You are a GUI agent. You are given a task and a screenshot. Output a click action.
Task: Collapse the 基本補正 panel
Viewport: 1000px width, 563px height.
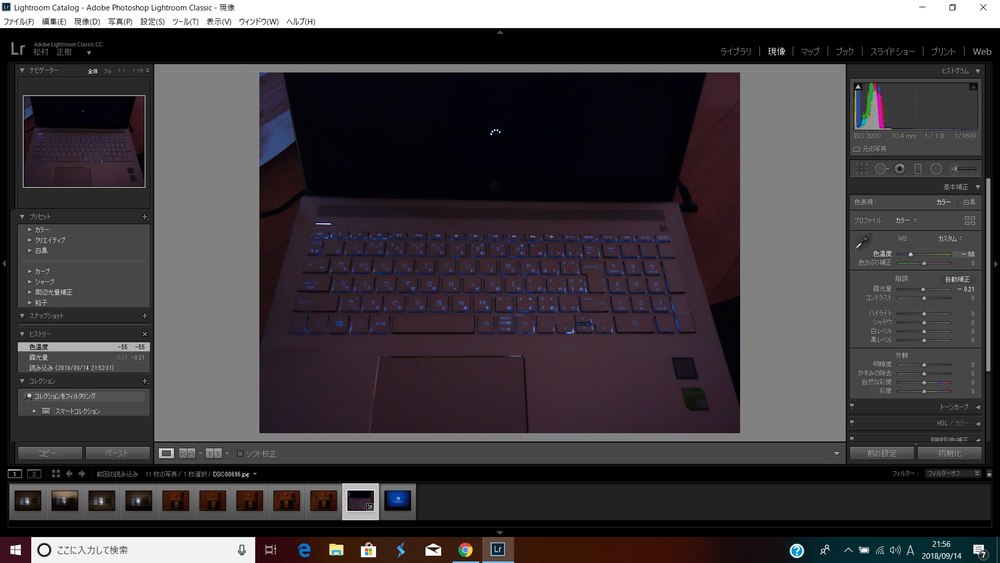click(978, 187)
